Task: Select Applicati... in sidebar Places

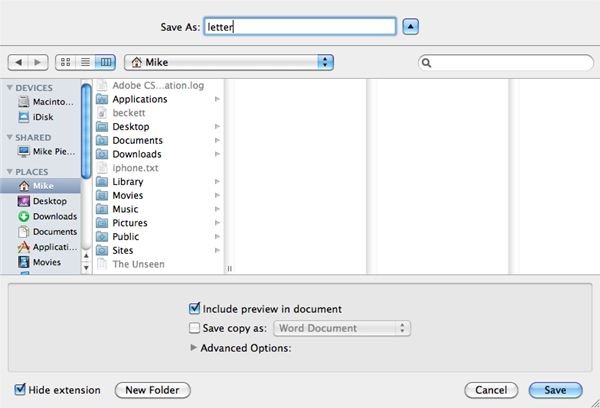Action: click(47, 247)
